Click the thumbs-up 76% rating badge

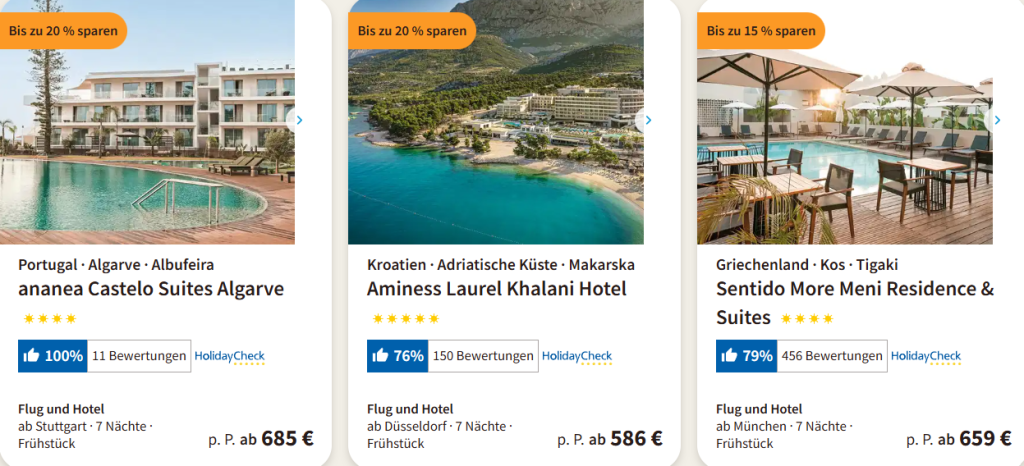coord(398,356)
